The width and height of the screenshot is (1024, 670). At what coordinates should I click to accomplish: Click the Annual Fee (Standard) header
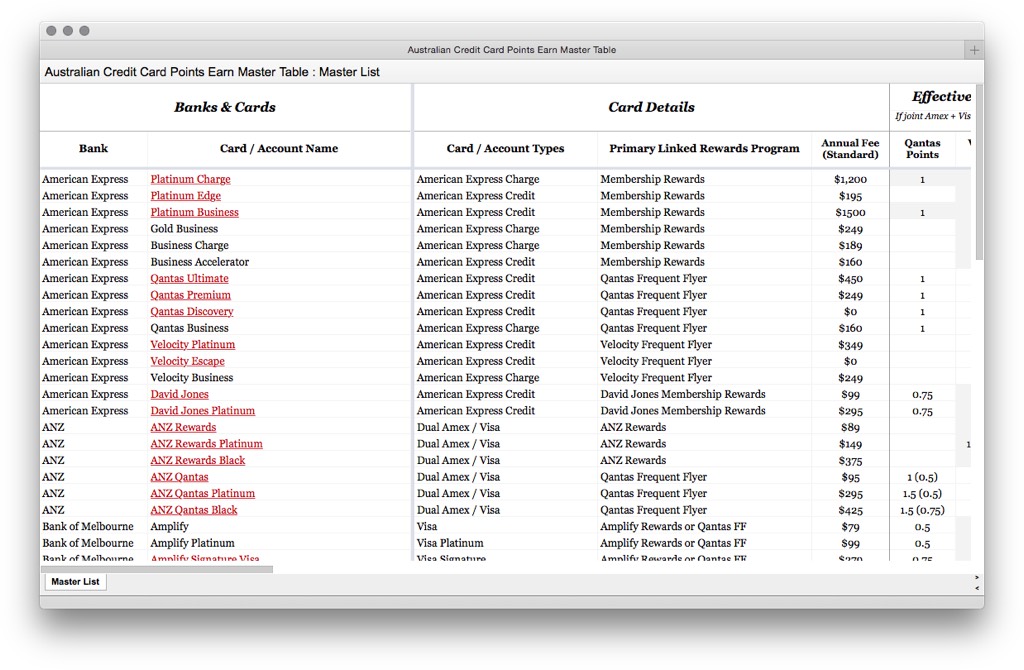tap(850, 149)
